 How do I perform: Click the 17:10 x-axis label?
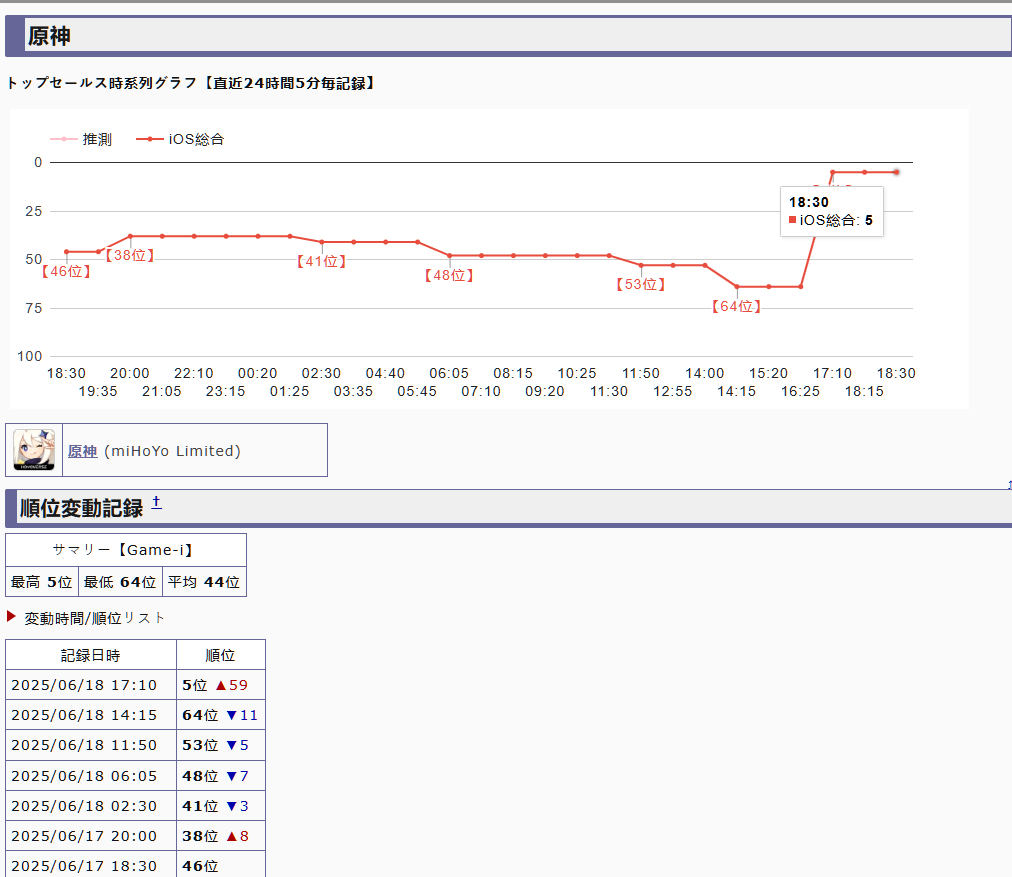[833, 374]
